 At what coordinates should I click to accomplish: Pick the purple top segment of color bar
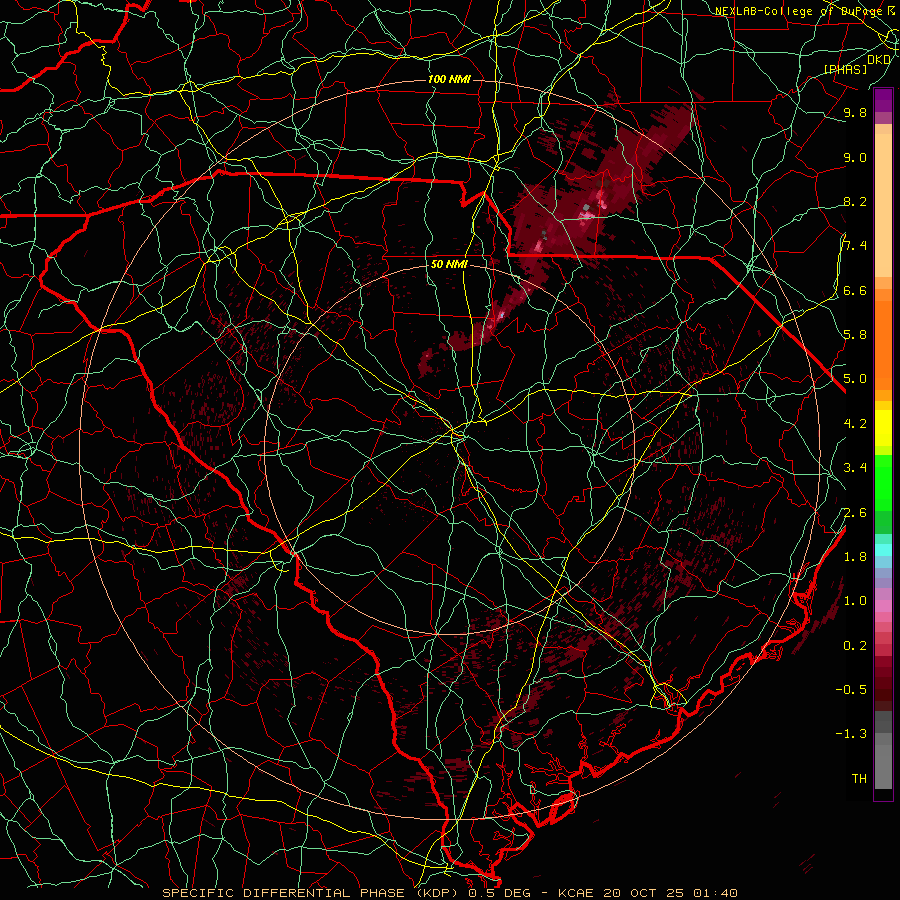883,100
